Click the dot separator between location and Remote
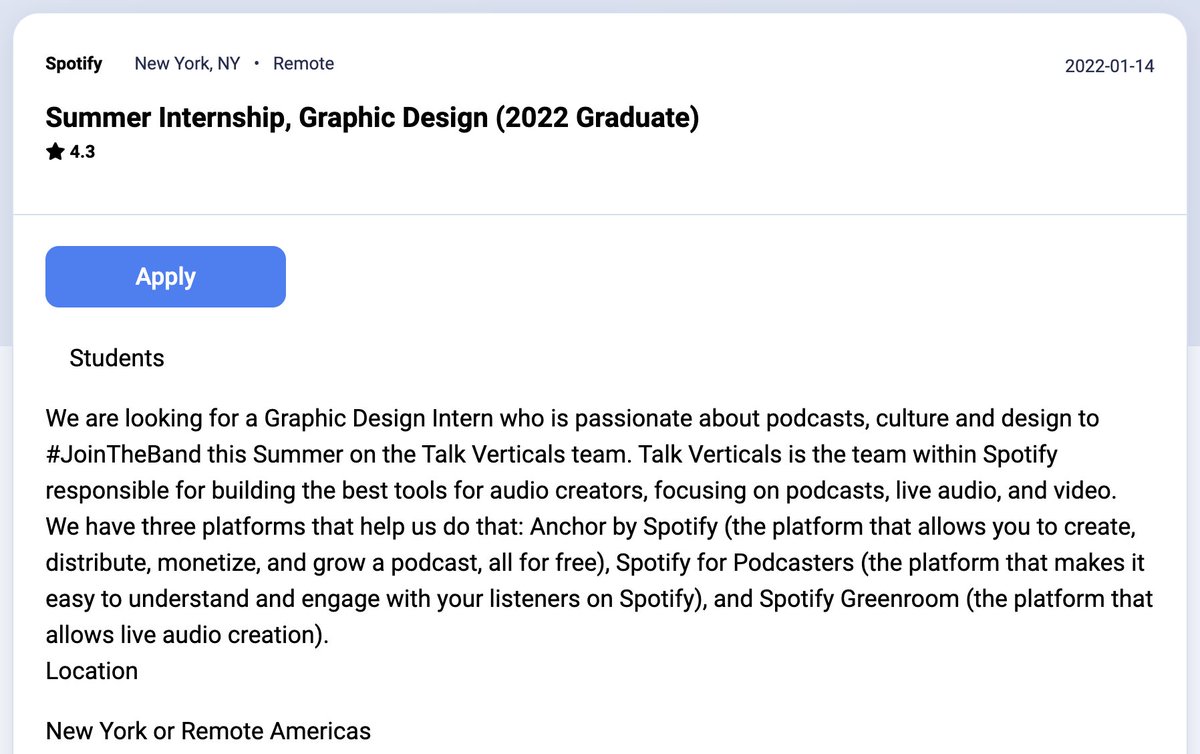 click(256, 62)
